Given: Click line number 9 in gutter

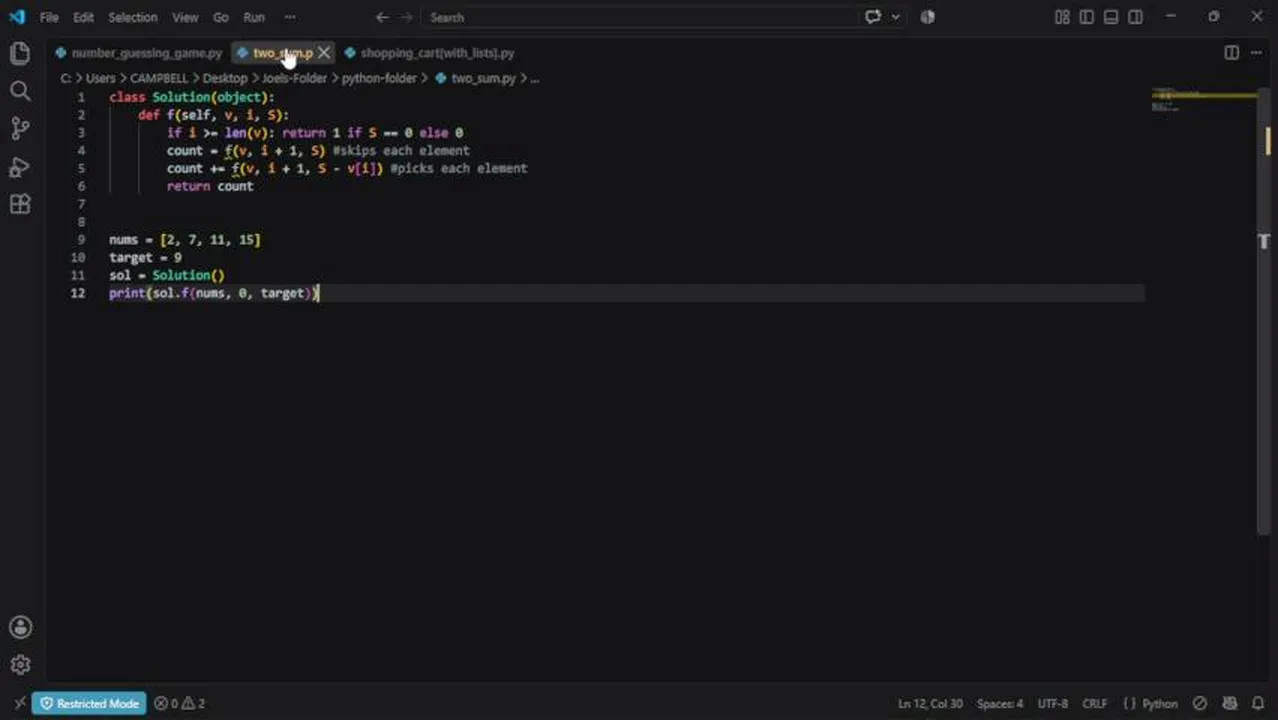Looking at the screenshot, I should click(81, 240).
